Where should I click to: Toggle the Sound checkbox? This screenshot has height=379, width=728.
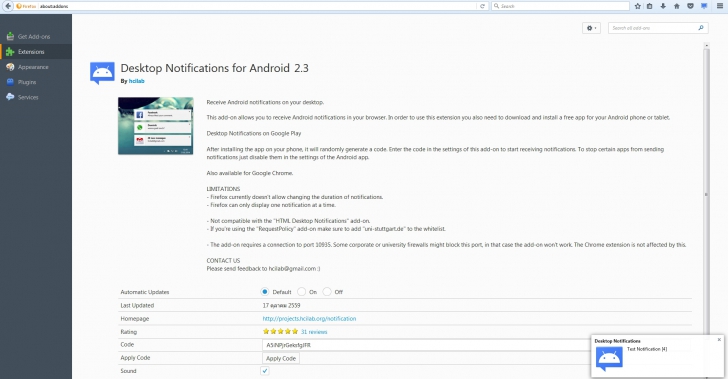(x=265, y=371)
